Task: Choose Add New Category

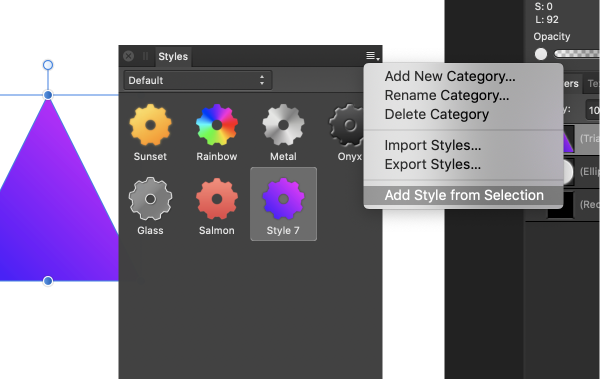Action: (450, 76)
